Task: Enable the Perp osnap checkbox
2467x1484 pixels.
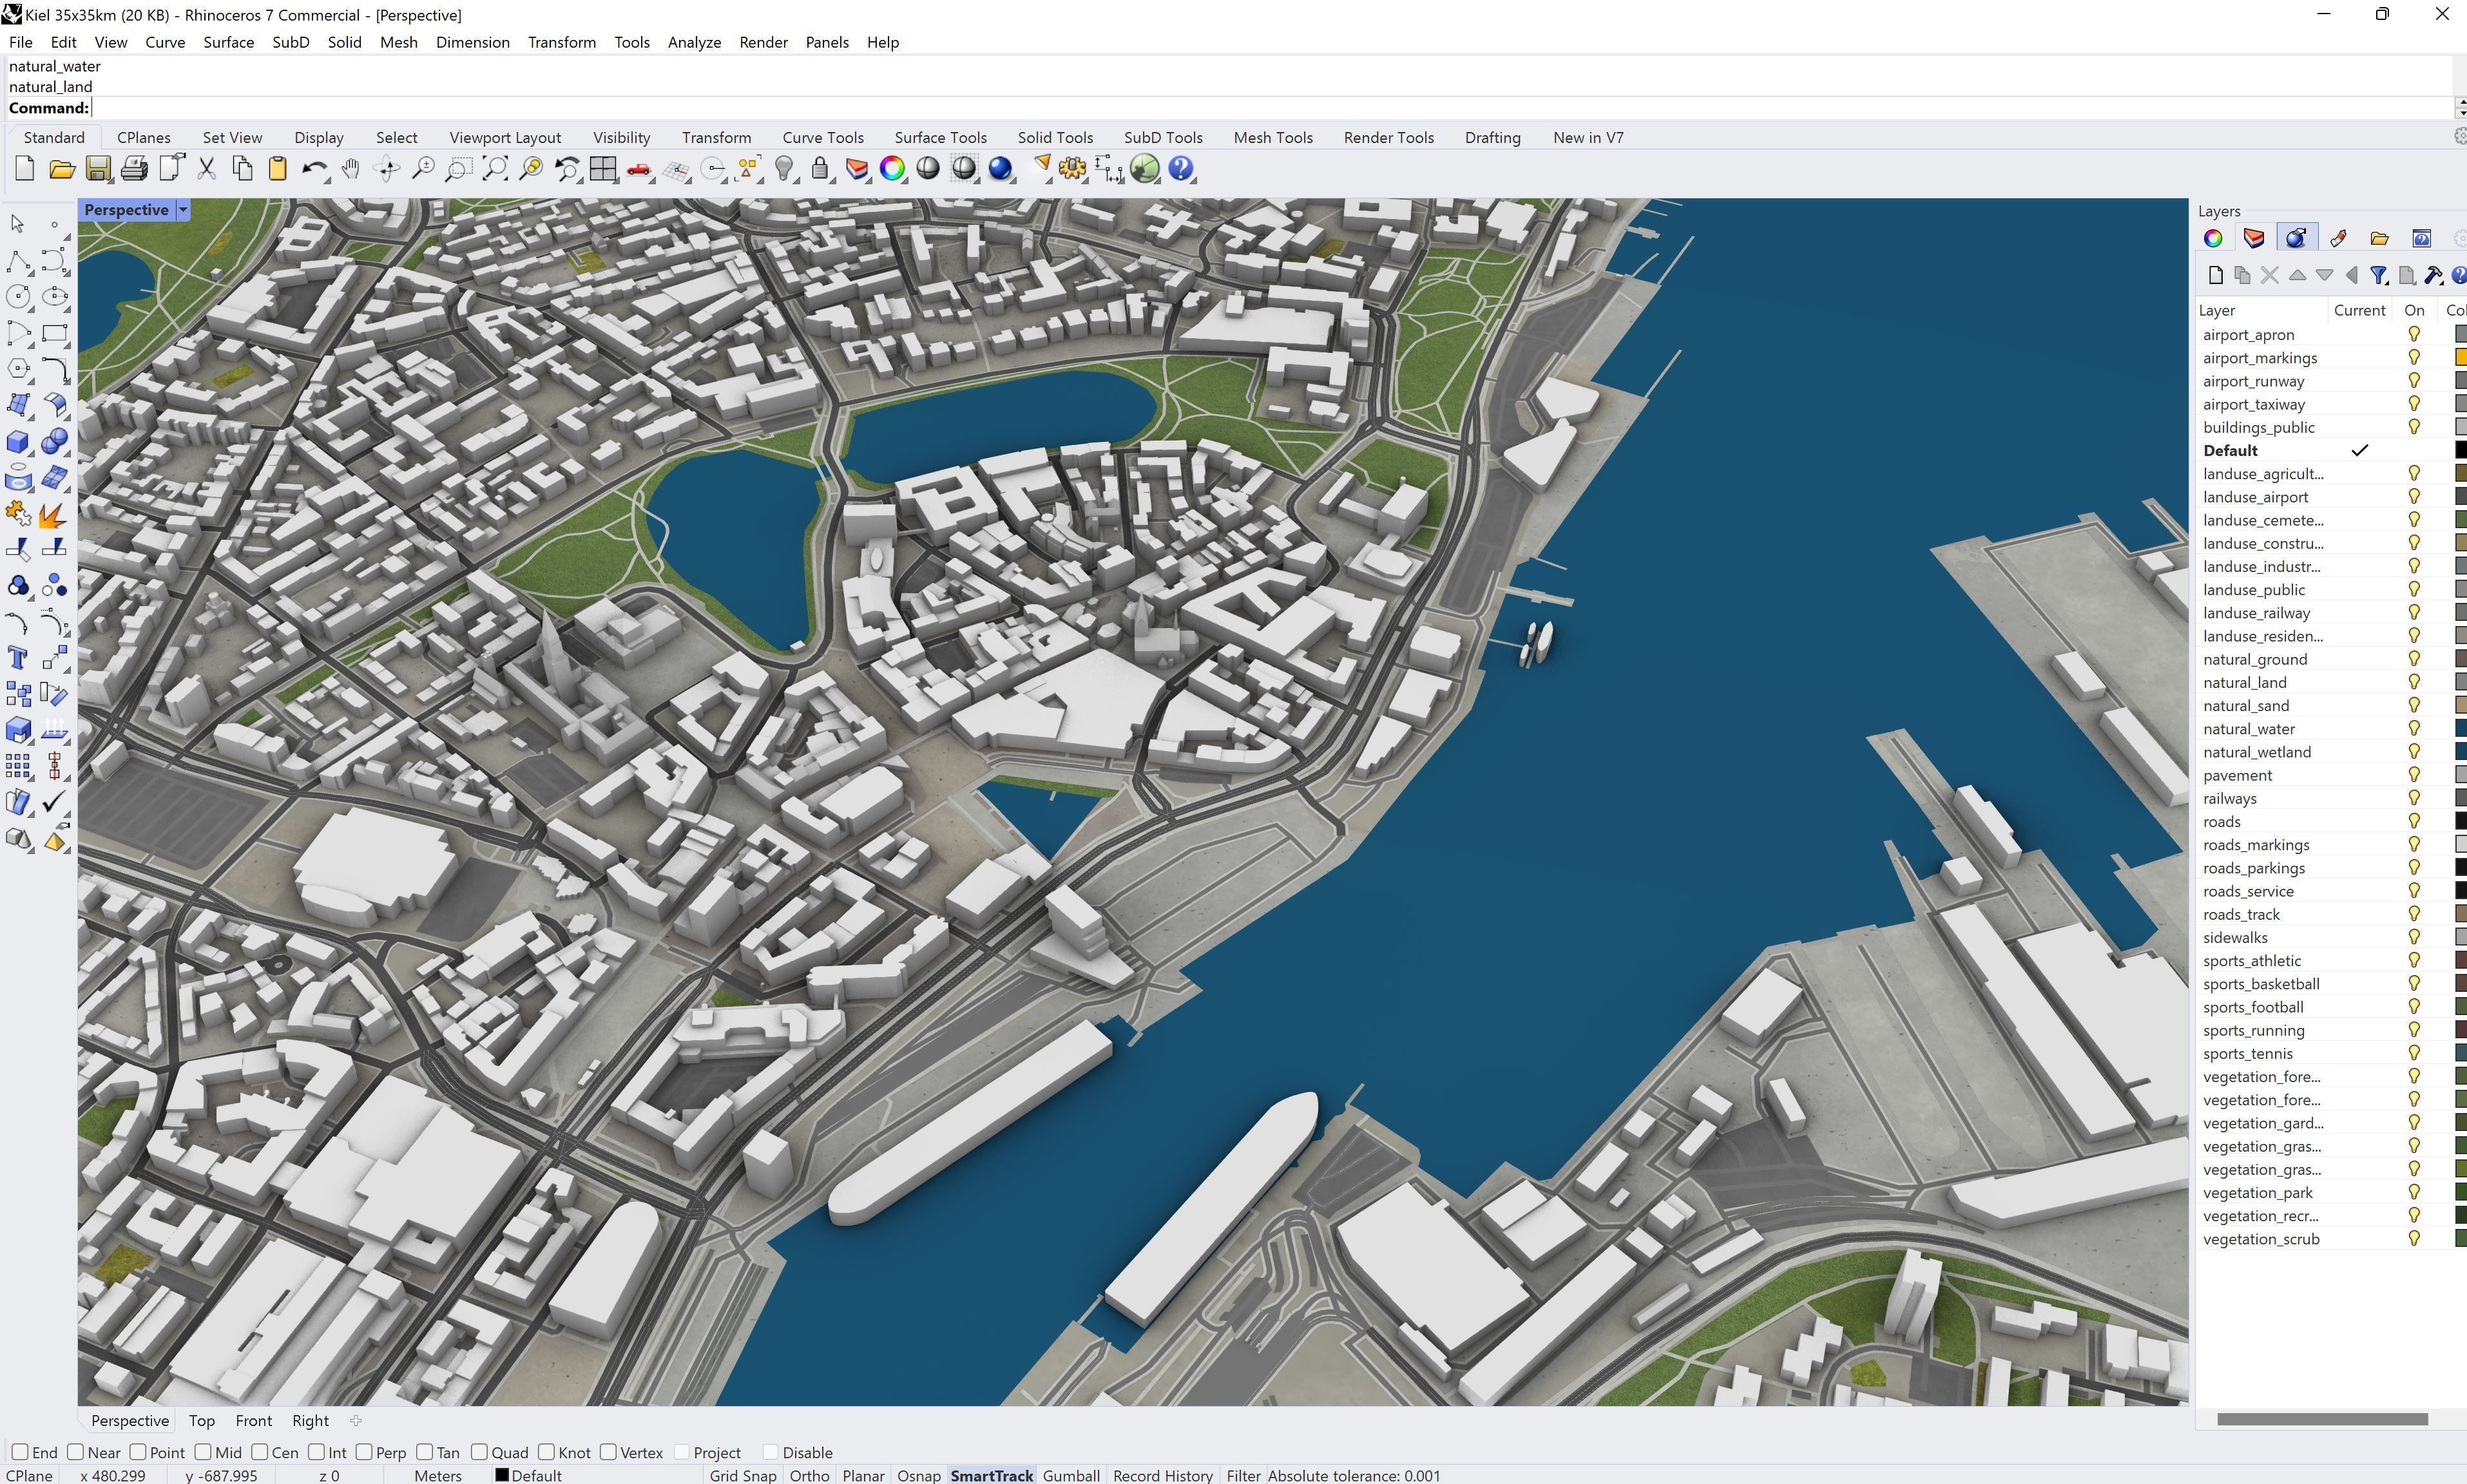Action: click(364, 1452)
